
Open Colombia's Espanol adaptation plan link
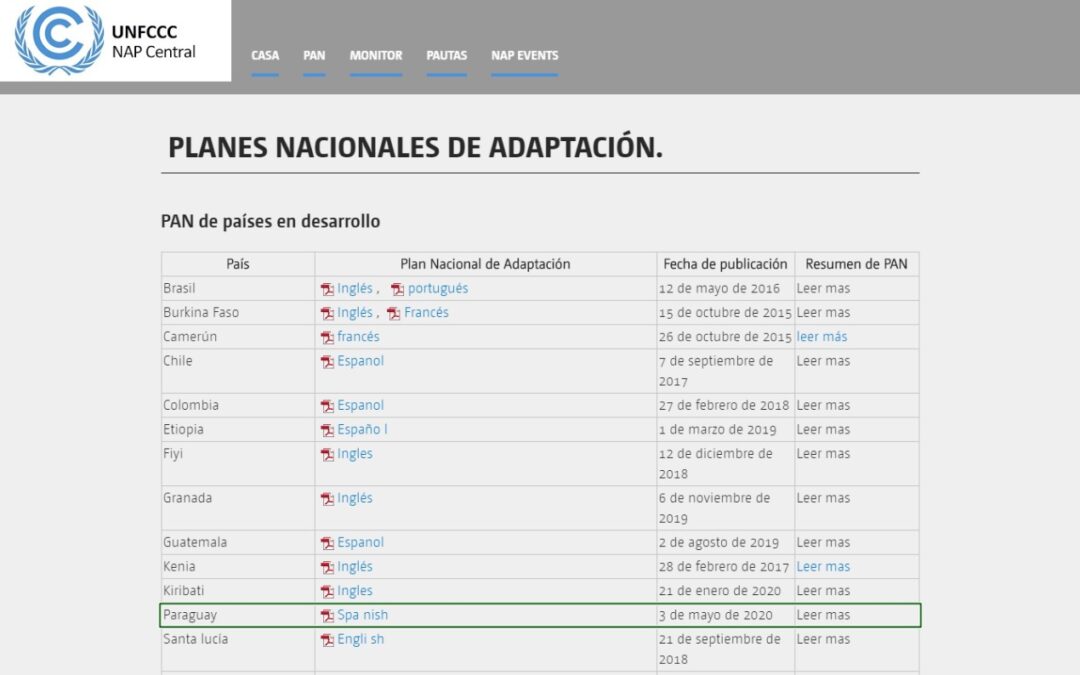pos(360,406)
